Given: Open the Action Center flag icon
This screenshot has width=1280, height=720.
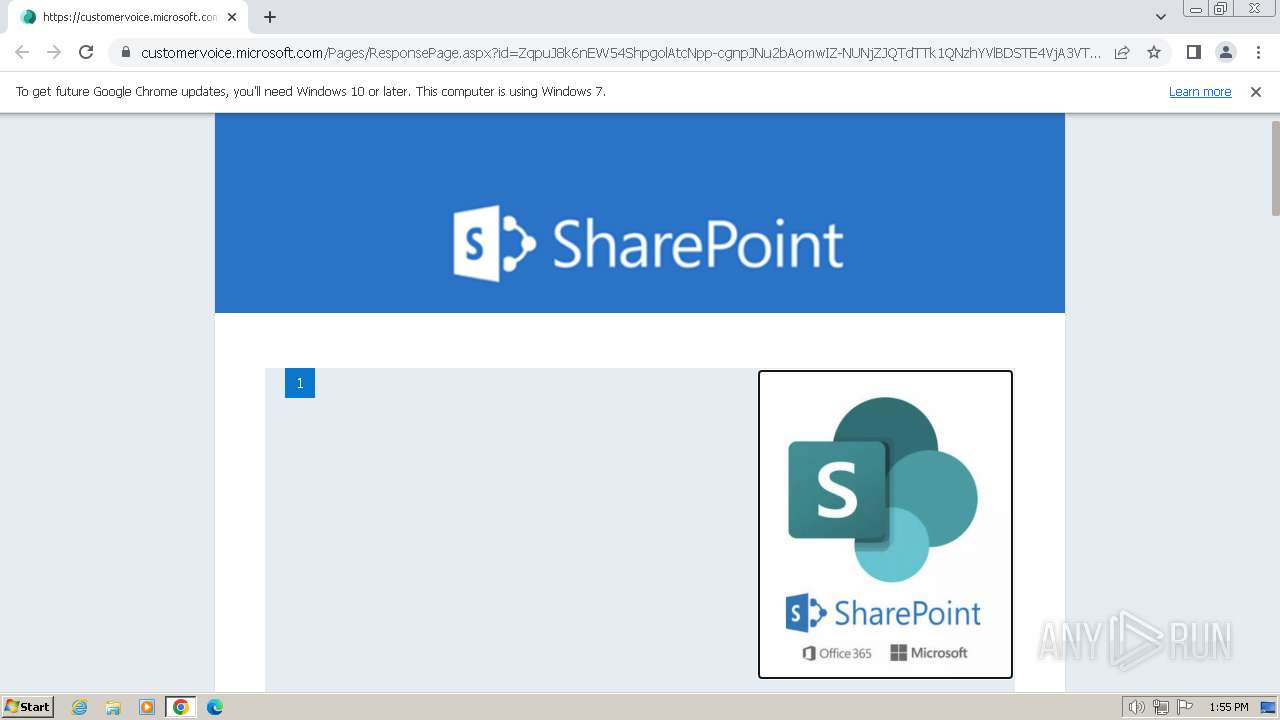Looking at the screenshot, I should point(1185,707).
